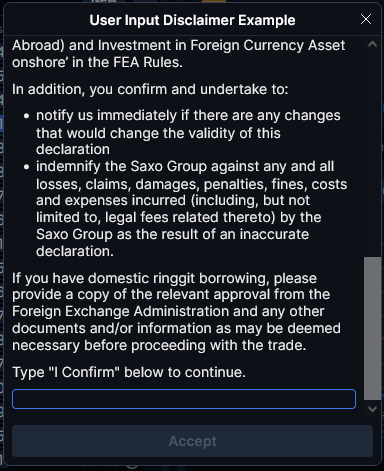Focus the "I Confirm" text input field

[x=184, y=399]
